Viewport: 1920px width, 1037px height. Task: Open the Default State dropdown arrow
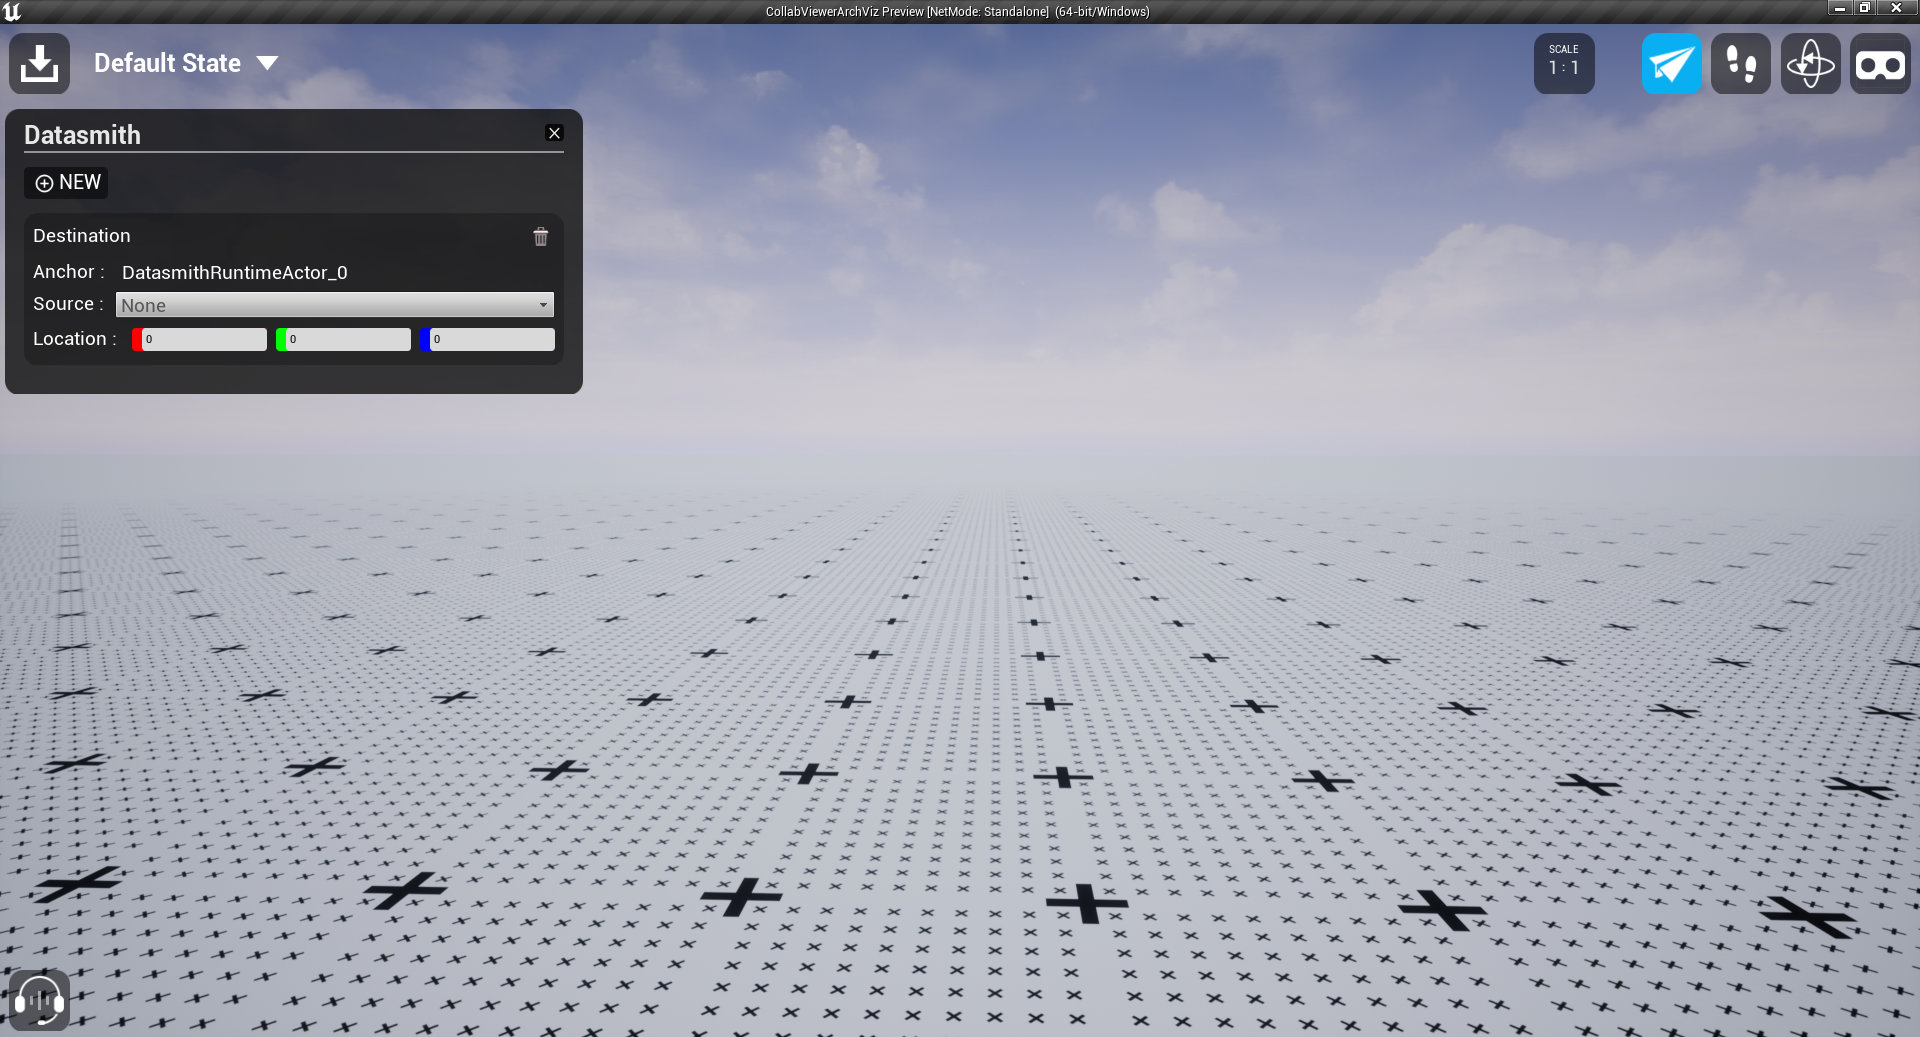pyautogui.click(x=267, y=63)
